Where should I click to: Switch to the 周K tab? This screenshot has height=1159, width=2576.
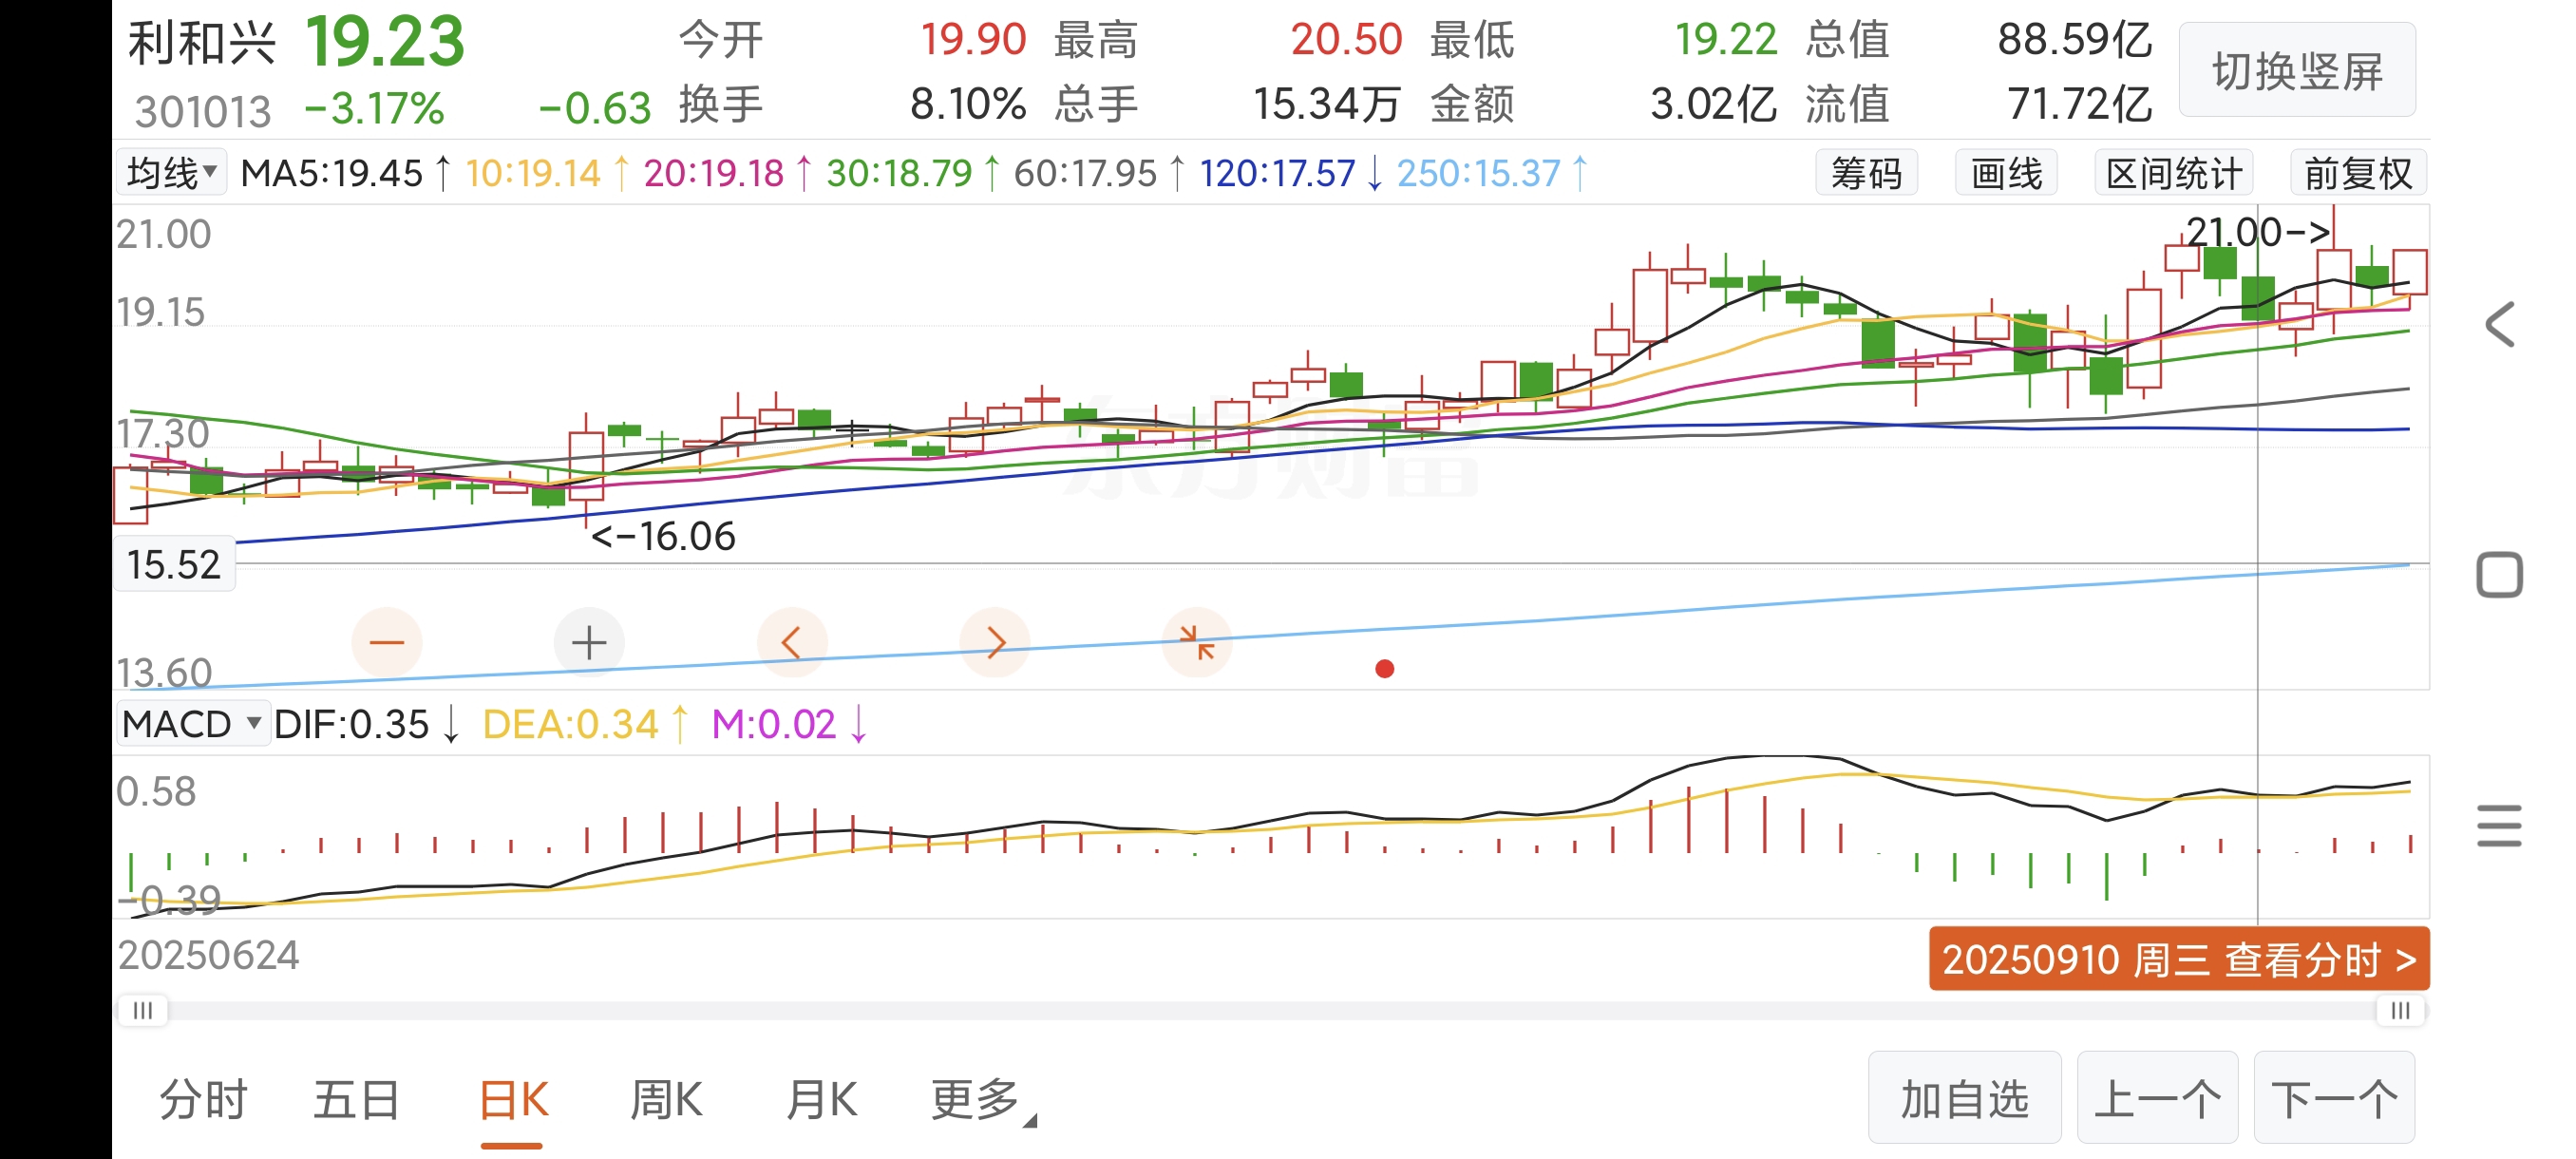[x=666, y=1100]
